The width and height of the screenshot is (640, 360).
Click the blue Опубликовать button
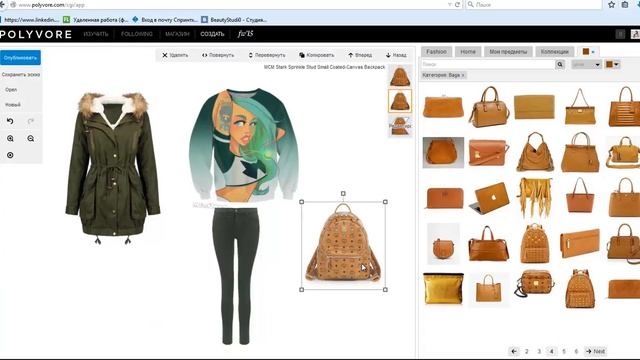[20, 58]
